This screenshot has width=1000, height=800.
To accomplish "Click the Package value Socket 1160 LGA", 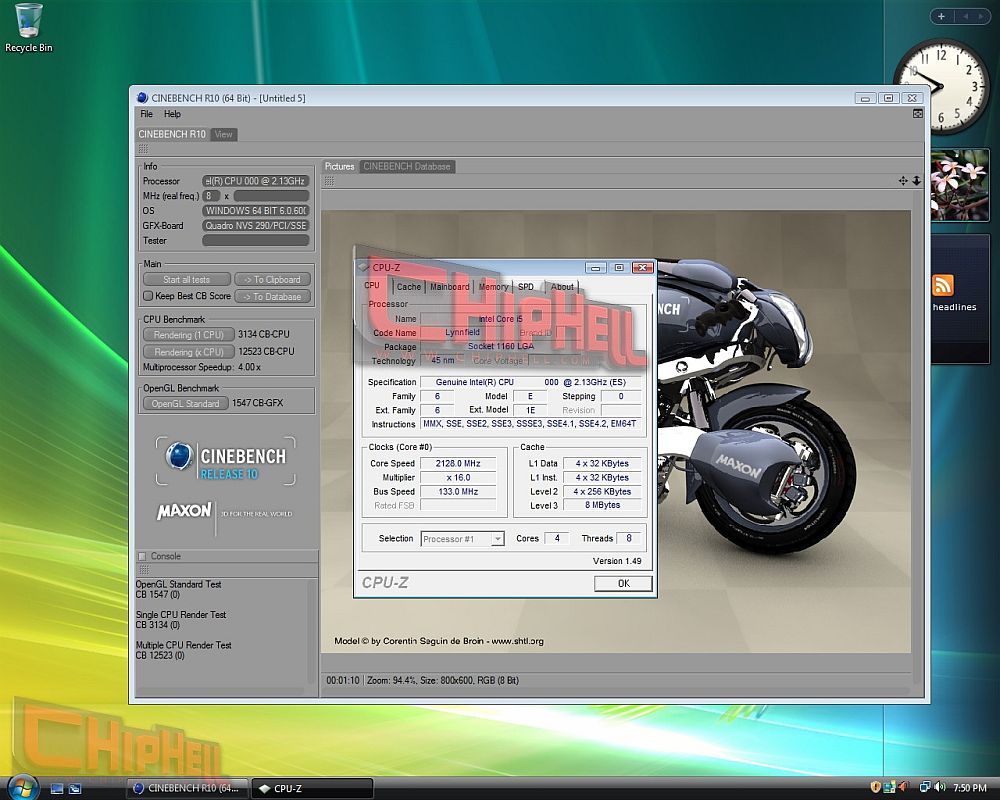I will point(501,346).
